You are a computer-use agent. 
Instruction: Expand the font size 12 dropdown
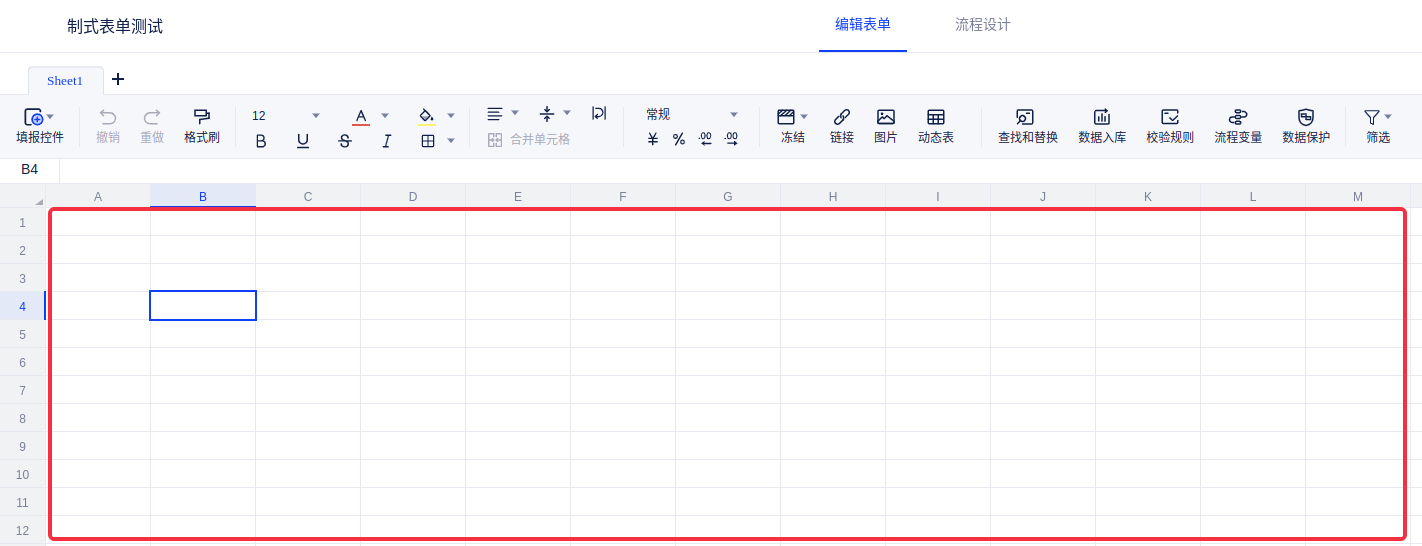(x=316, y=116)
